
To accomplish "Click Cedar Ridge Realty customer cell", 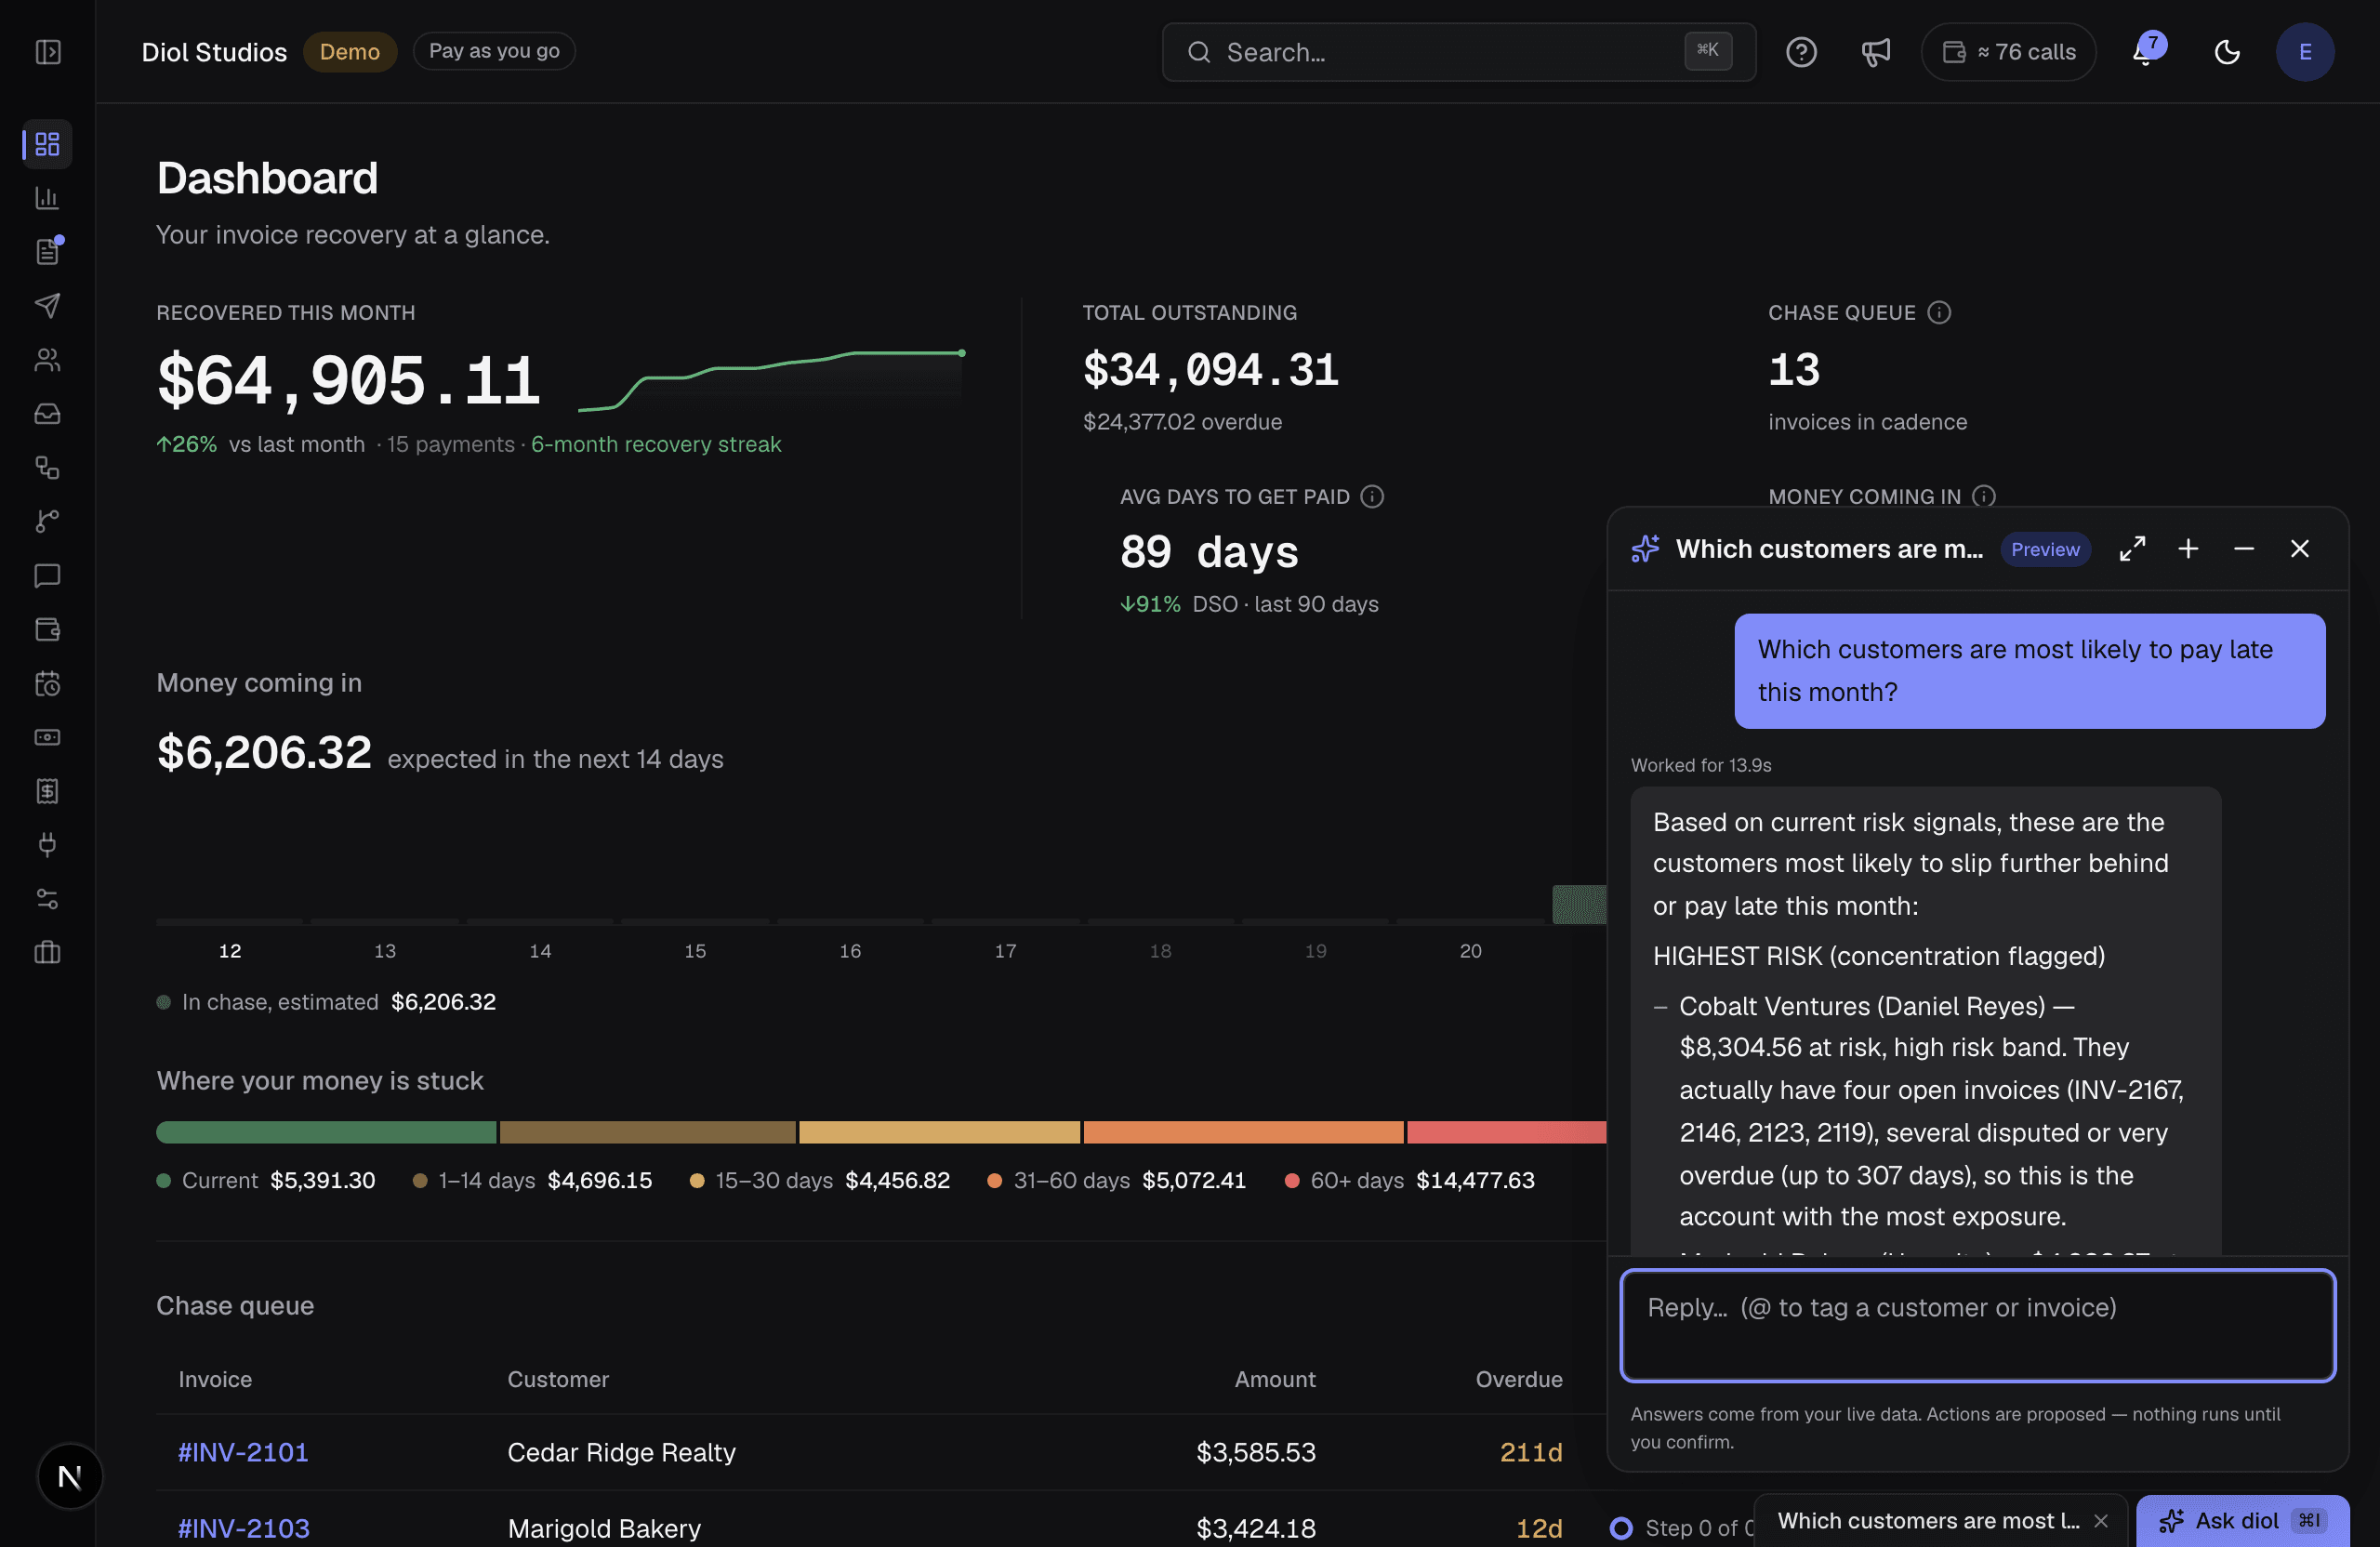I will [x=621, y=1452].
